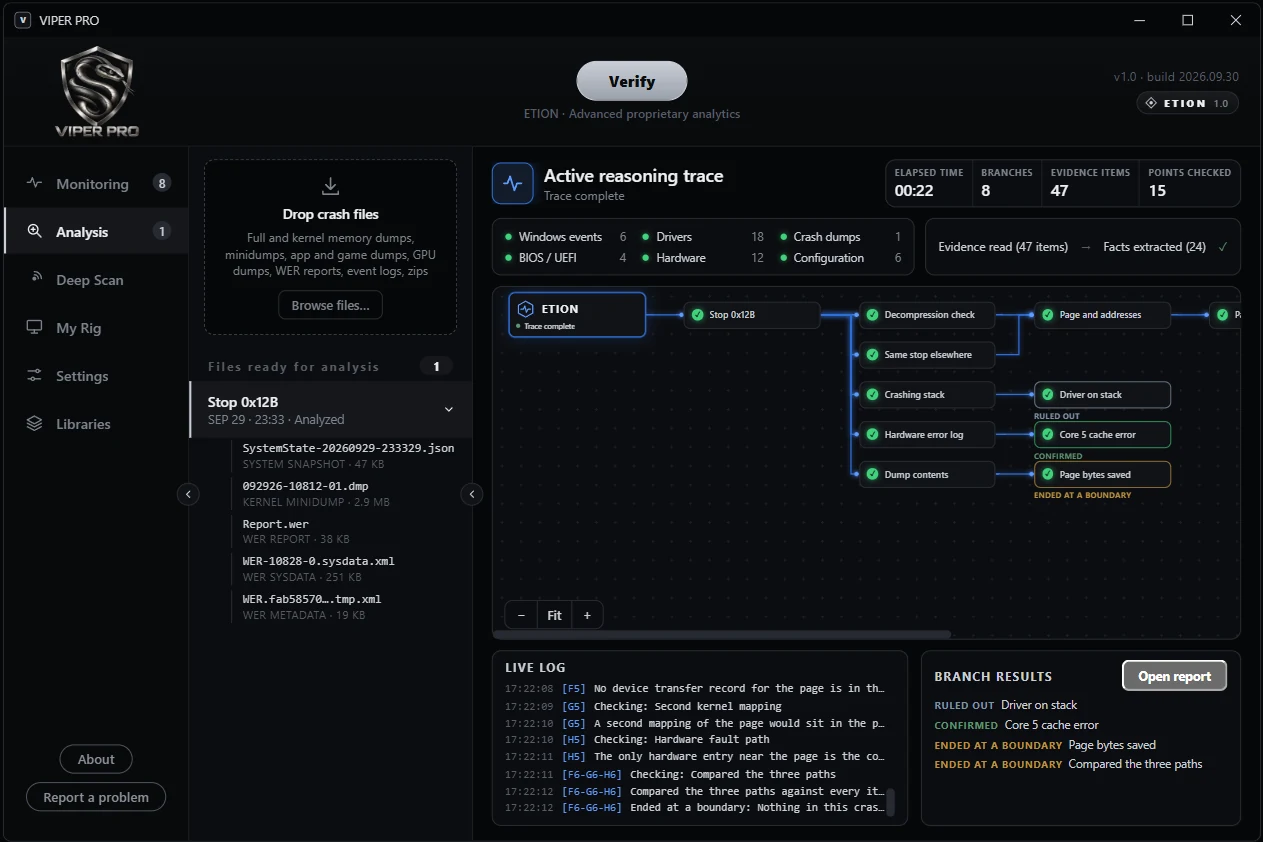Collapse the left sidebar with arrow button
This screenshot has height=842, width=1263.
[x=188, y=493]
